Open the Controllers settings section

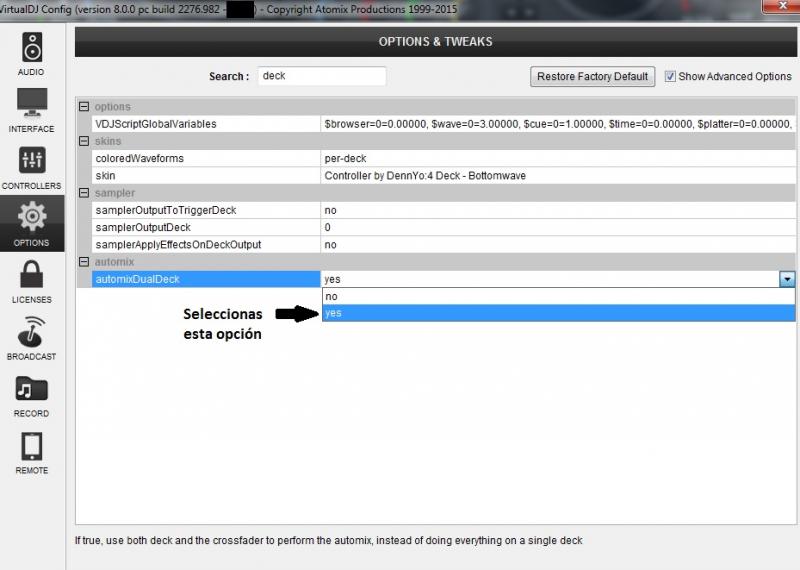[32, 166]
